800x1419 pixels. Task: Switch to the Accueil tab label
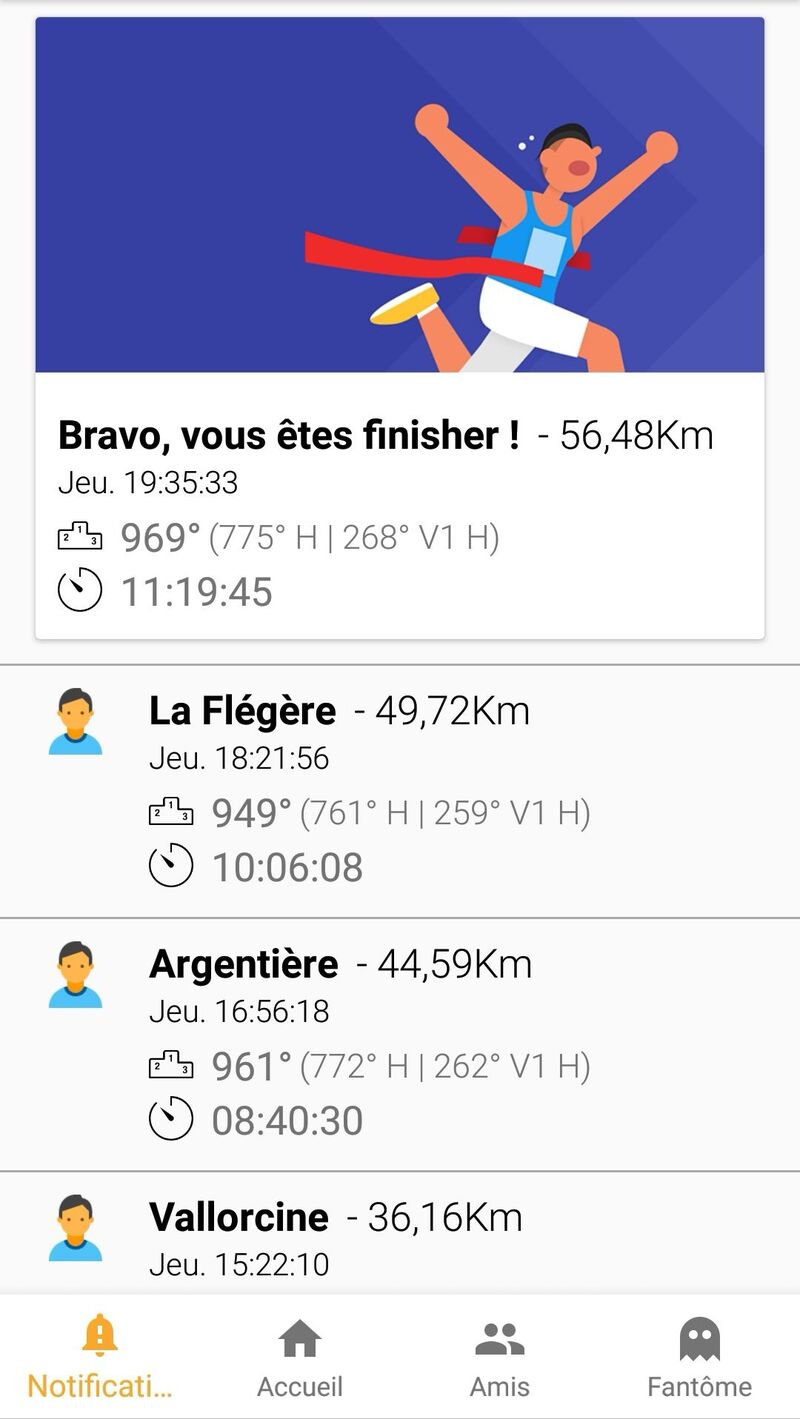(x=300, y=1387)
